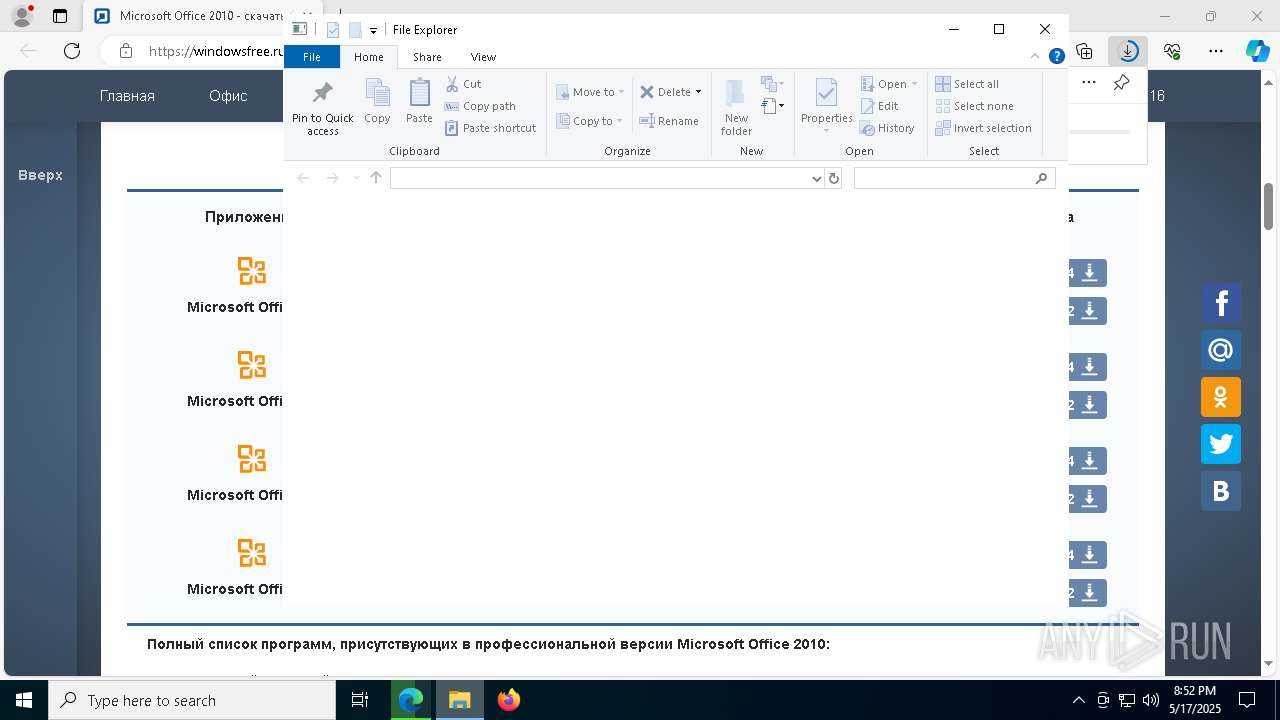
Task: Show hidden tray icons chevron
Action: click(1078, 700)
